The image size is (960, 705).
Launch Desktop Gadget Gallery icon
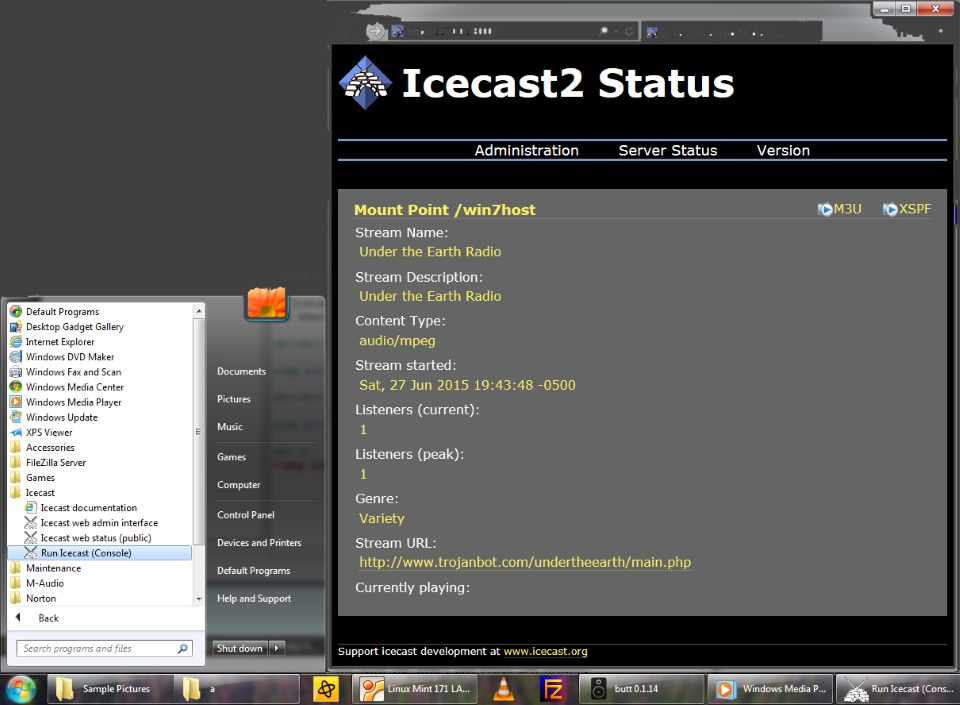coord(16,327)
